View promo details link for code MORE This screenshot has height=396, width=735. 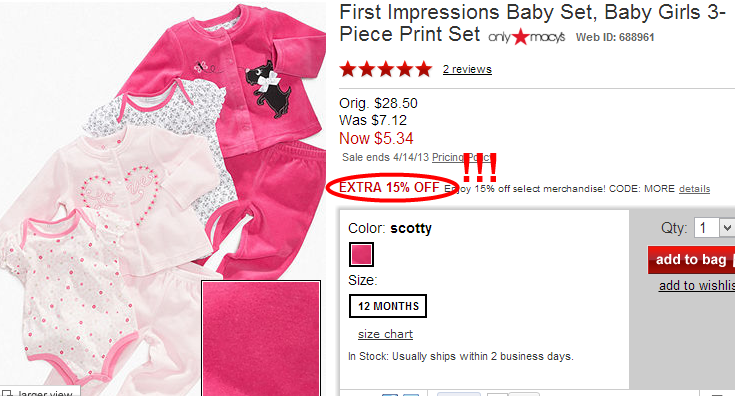(x=694, y=189)
